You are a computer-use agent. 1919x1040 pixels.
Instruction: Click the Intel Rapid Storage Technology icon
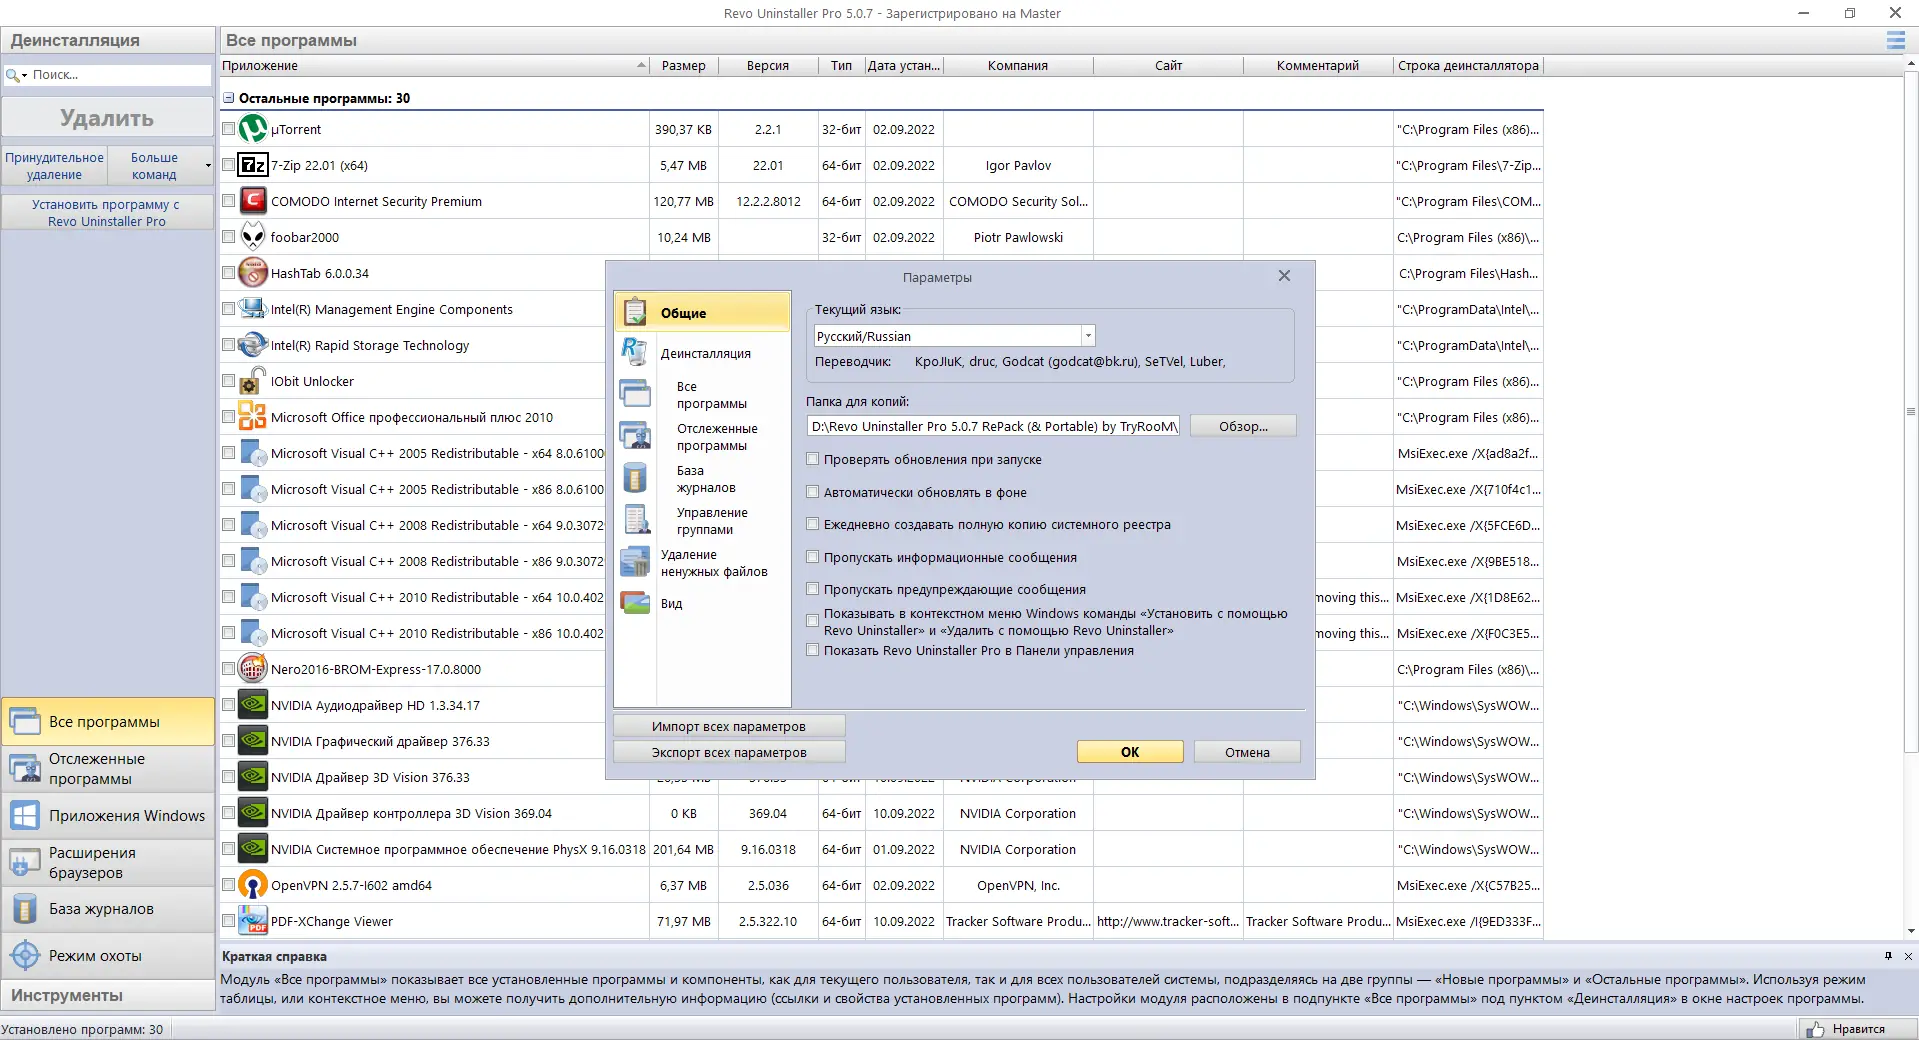253,345
